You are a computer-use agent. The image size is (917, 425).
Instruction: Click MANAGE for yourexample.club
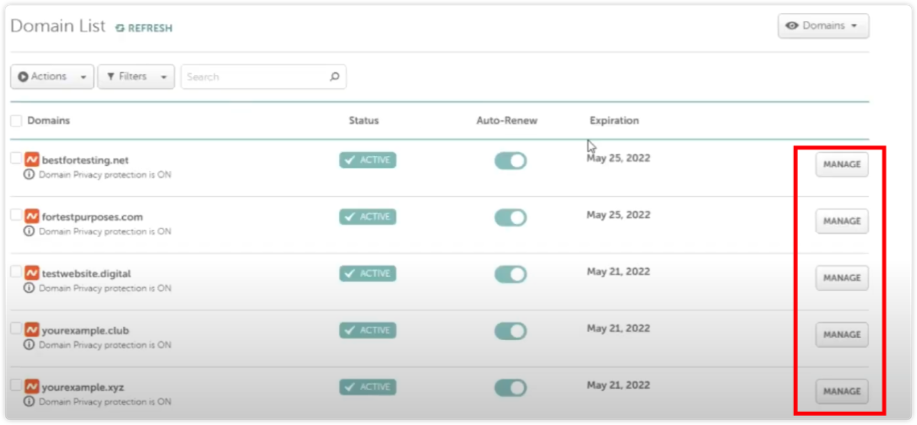coord(842,334)
